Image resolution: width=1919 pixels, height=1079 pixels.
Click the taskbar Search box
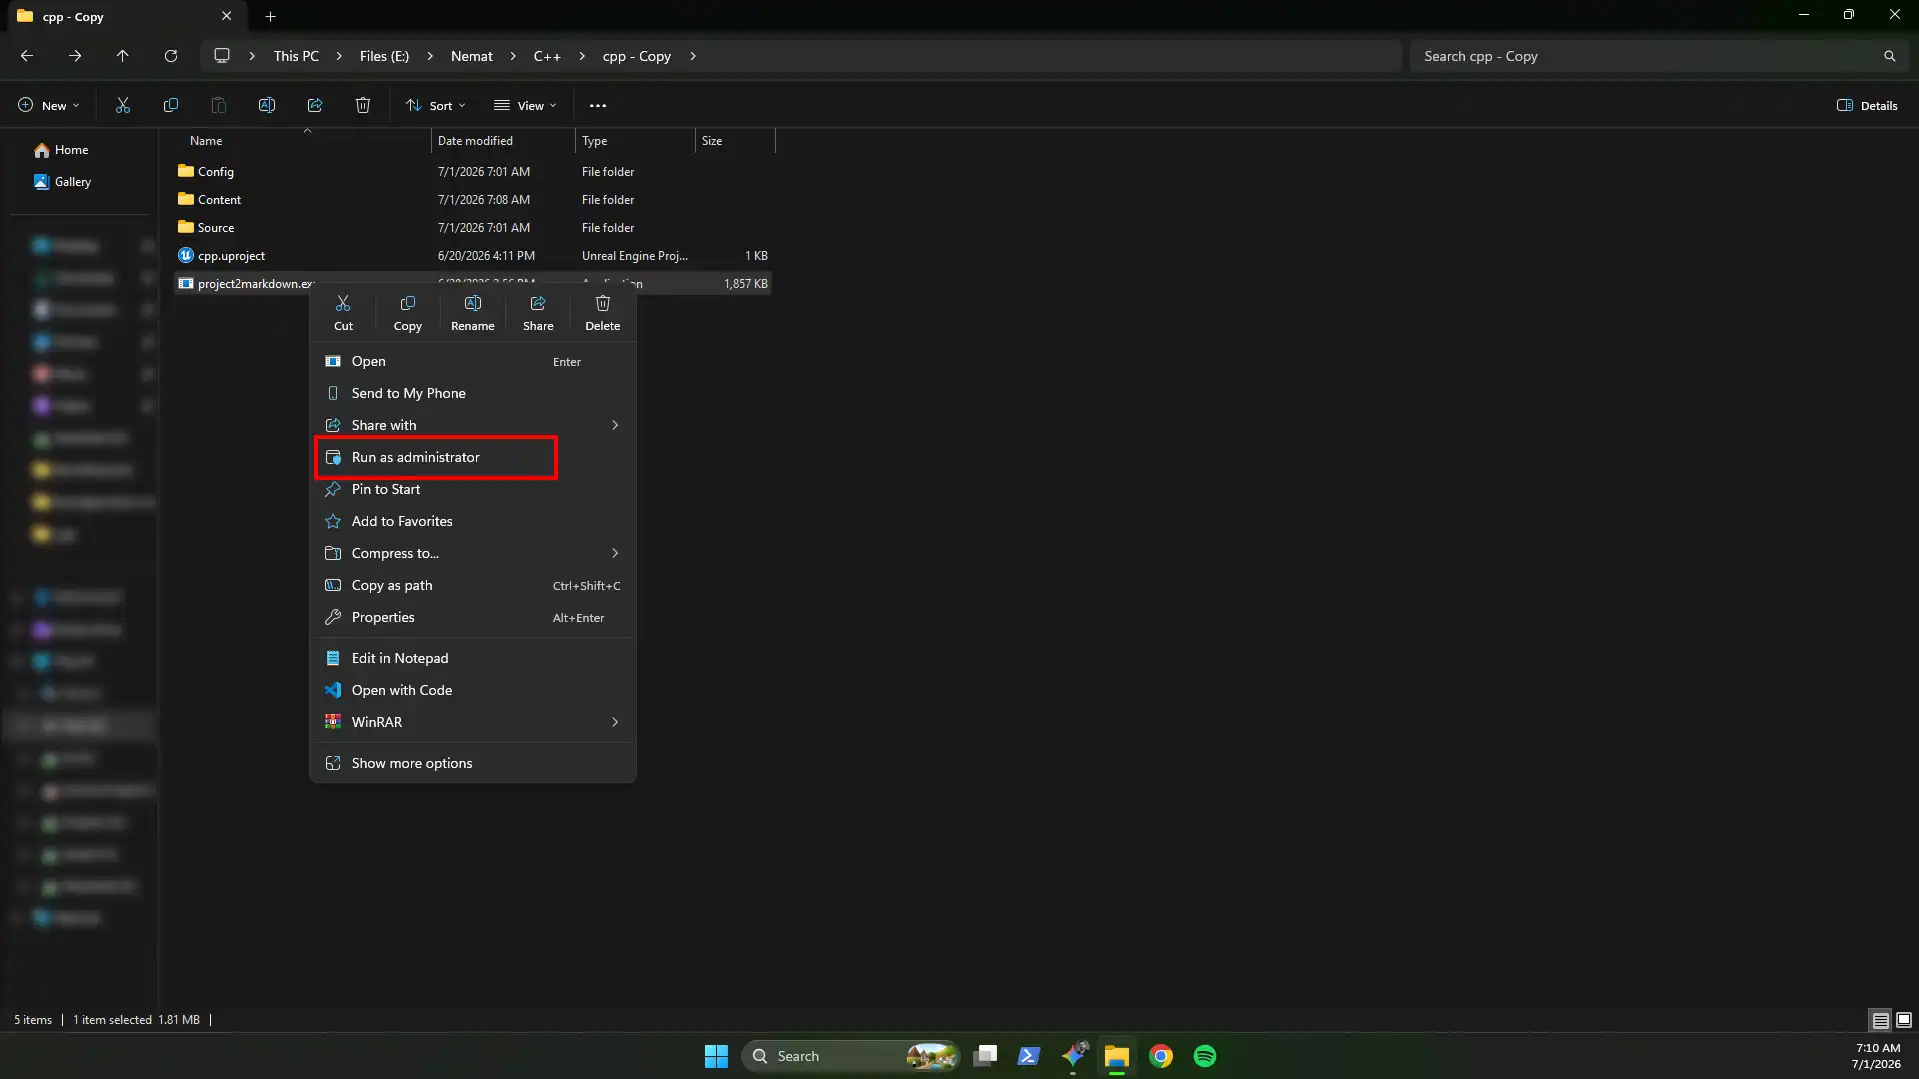851,1056
